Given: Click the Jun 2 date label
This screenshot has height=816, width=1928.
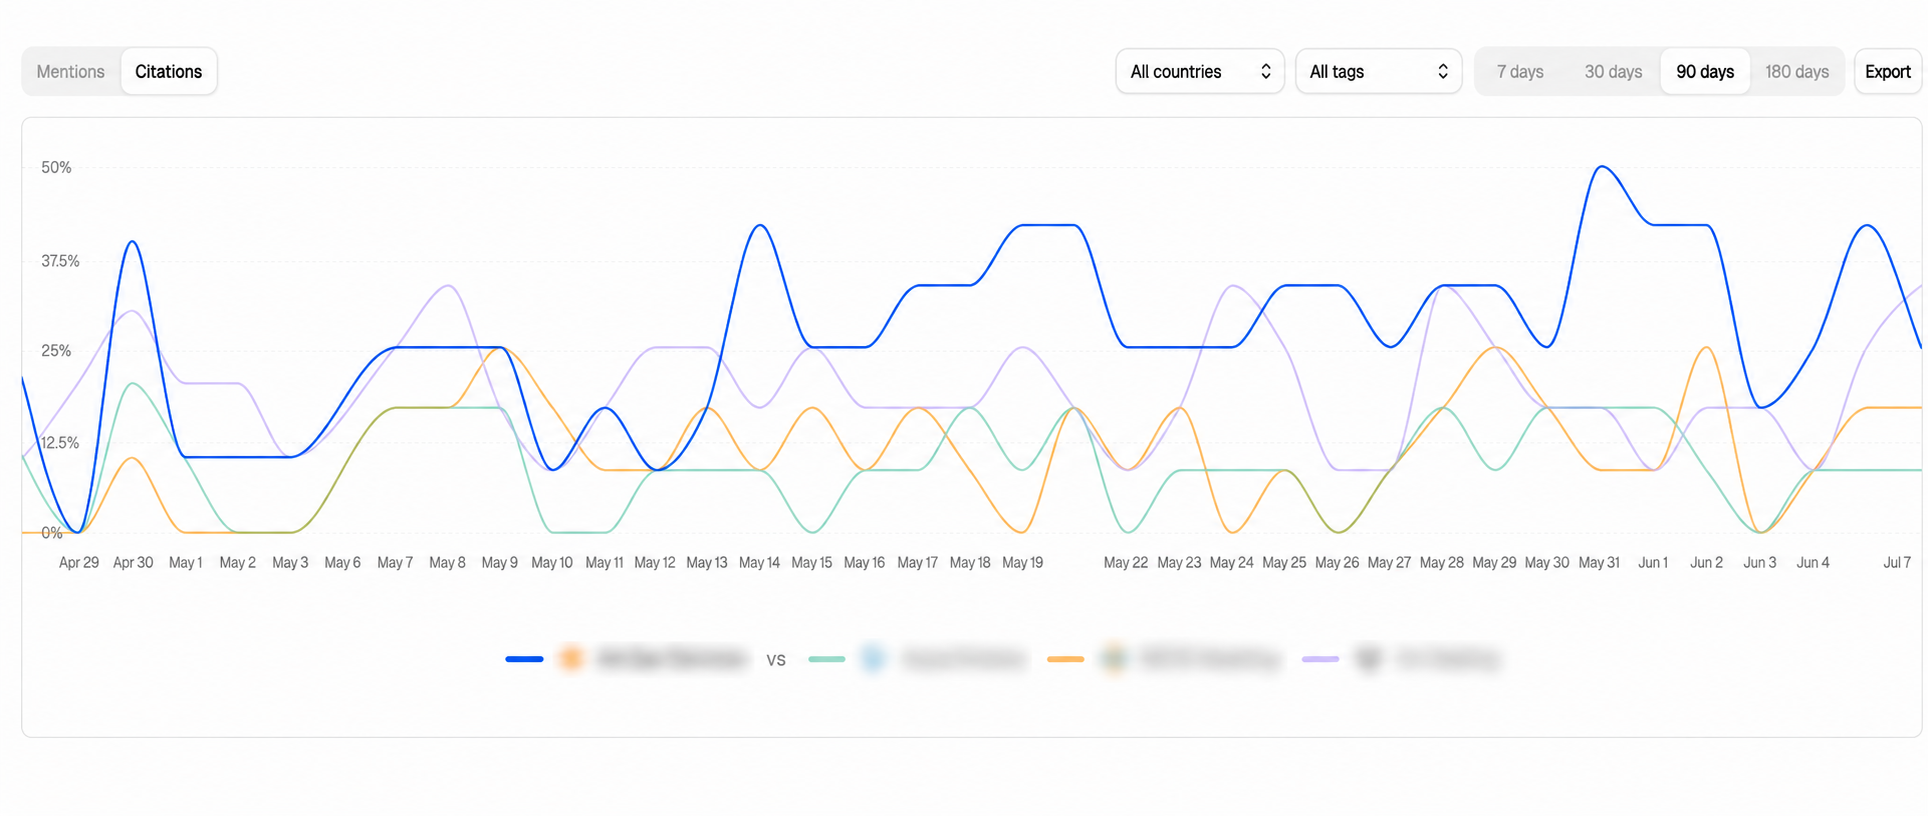Looking at the screenshot, I should [1706, 563].
